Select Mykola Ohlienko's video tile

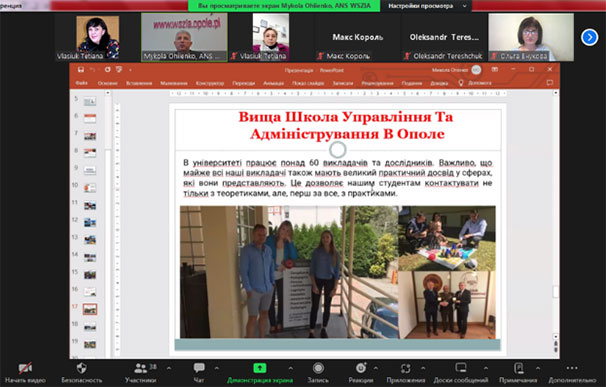tap(184, 38)
